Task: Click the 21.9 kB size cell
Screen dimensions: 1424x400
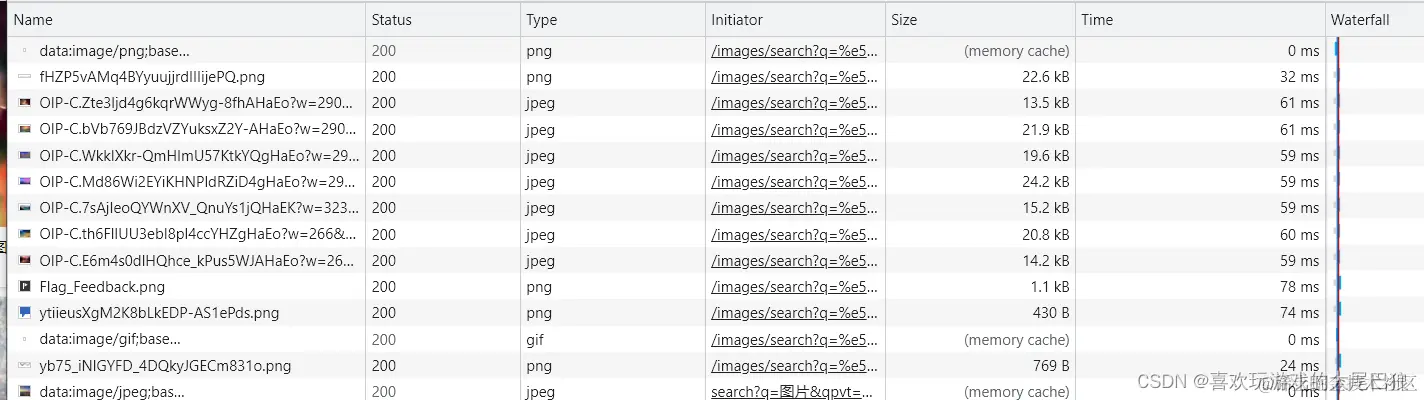Action: [x=1046, y=129]
